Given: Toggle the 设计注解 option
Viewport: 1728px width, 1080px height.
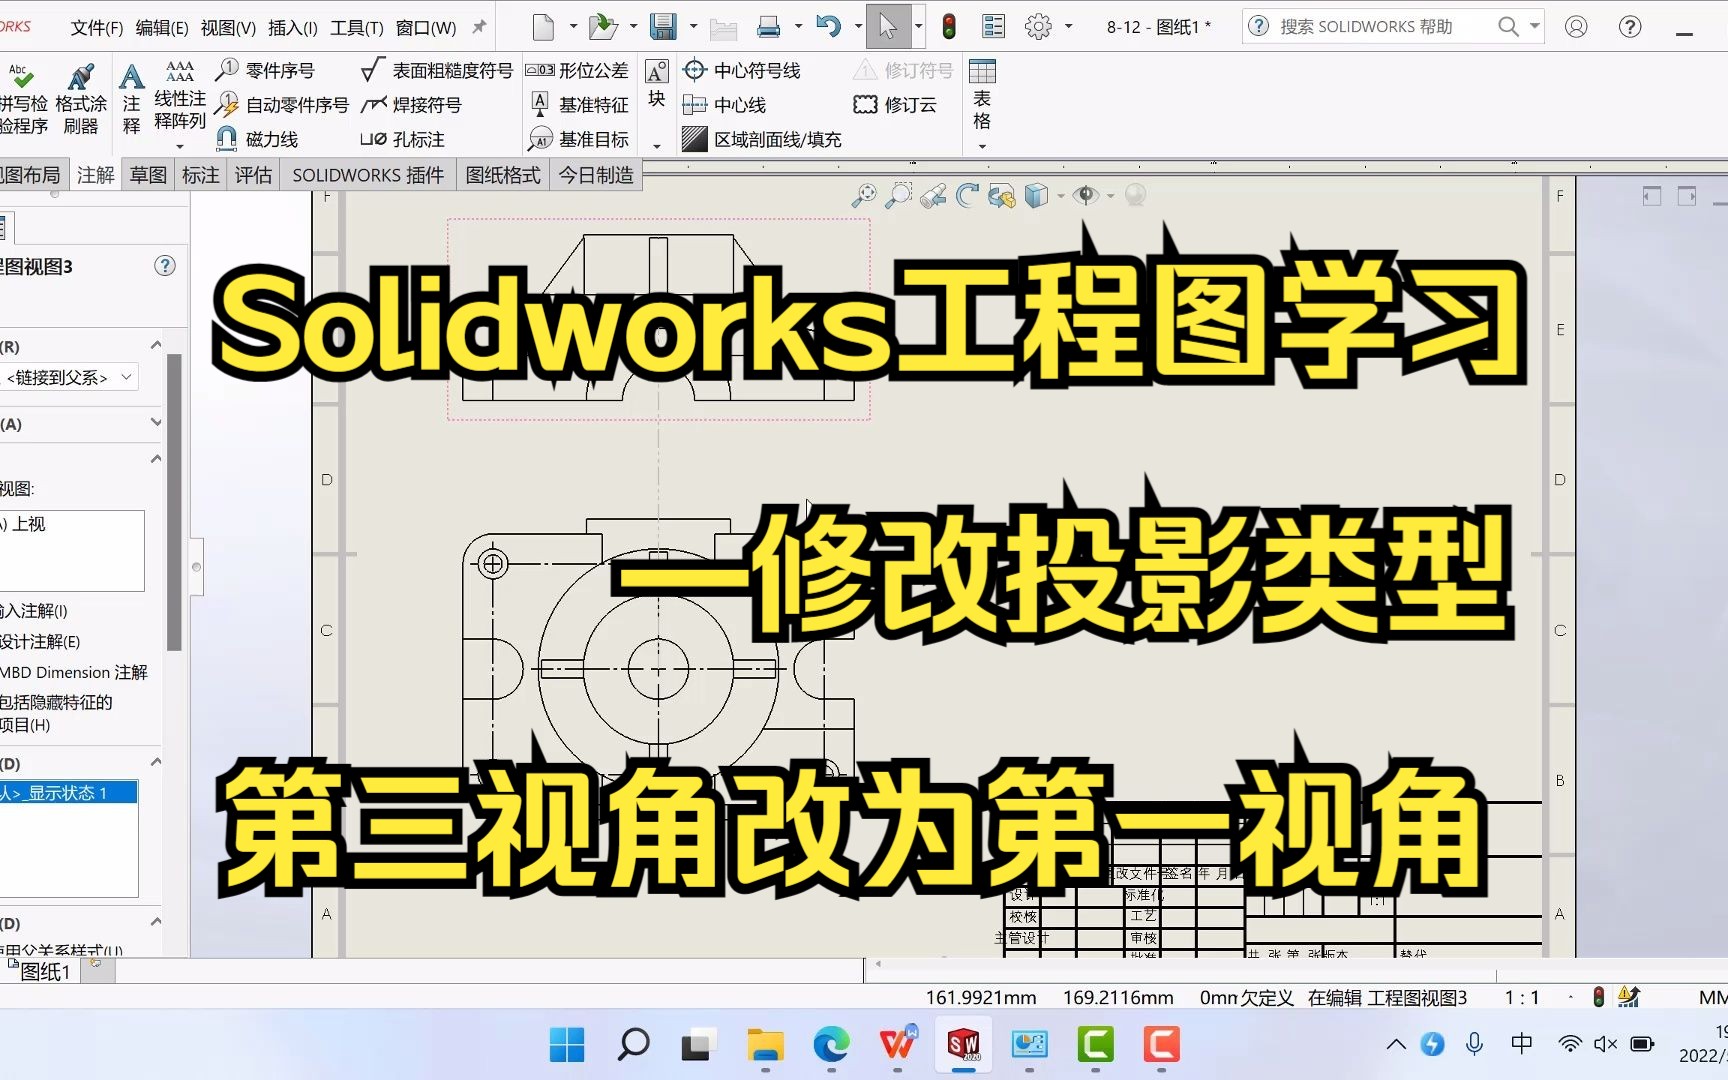Looking at the screenshot, I should click(40, 641).
